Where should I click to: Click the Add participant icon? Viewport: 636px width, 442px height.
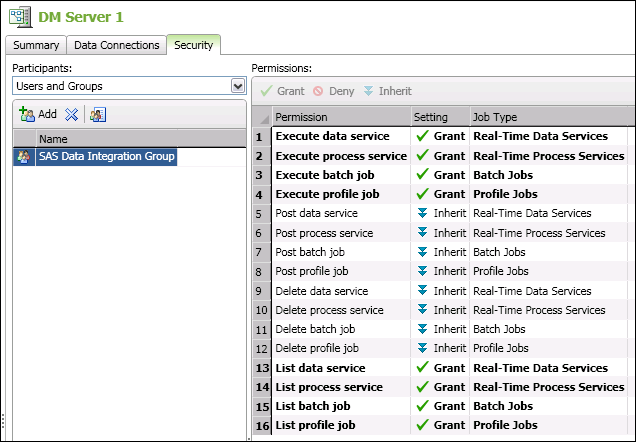(27, 115)
